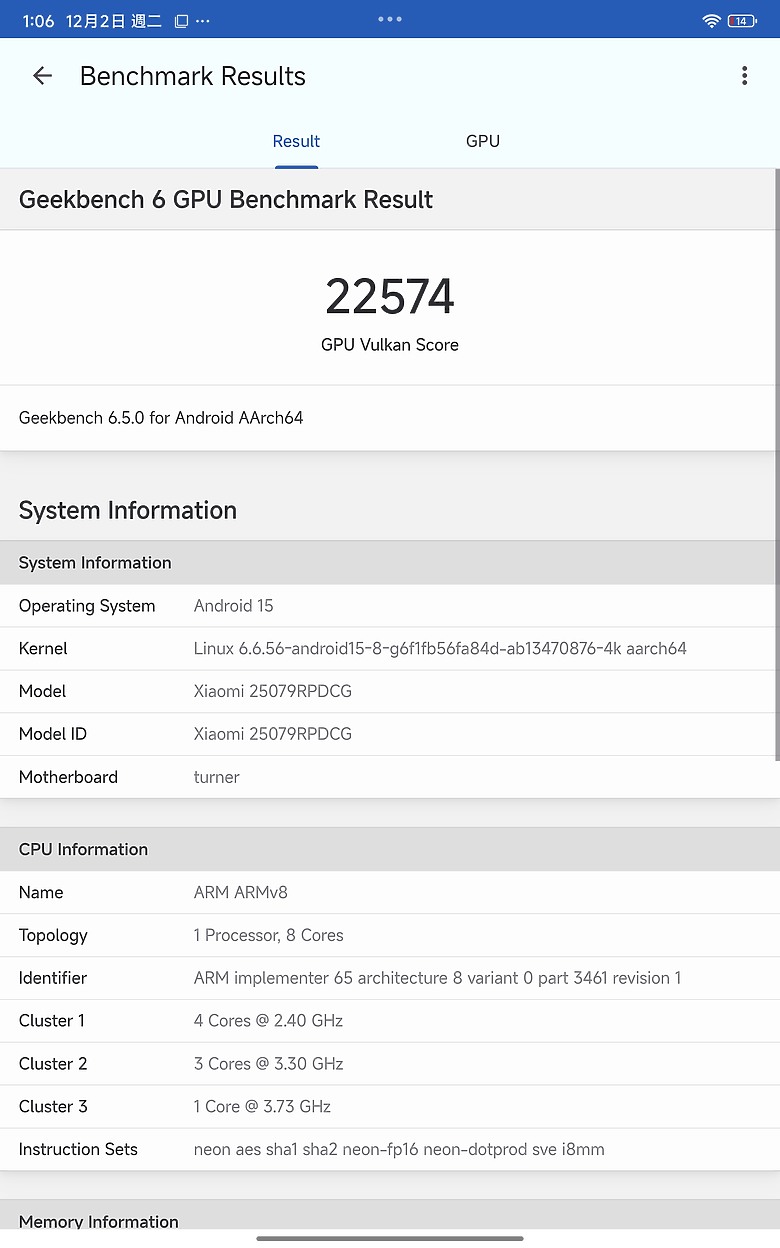Switch to the GPU tab
Image resolution: width=780 pixels, height=1248 pixels.
[x=483, y=141]
